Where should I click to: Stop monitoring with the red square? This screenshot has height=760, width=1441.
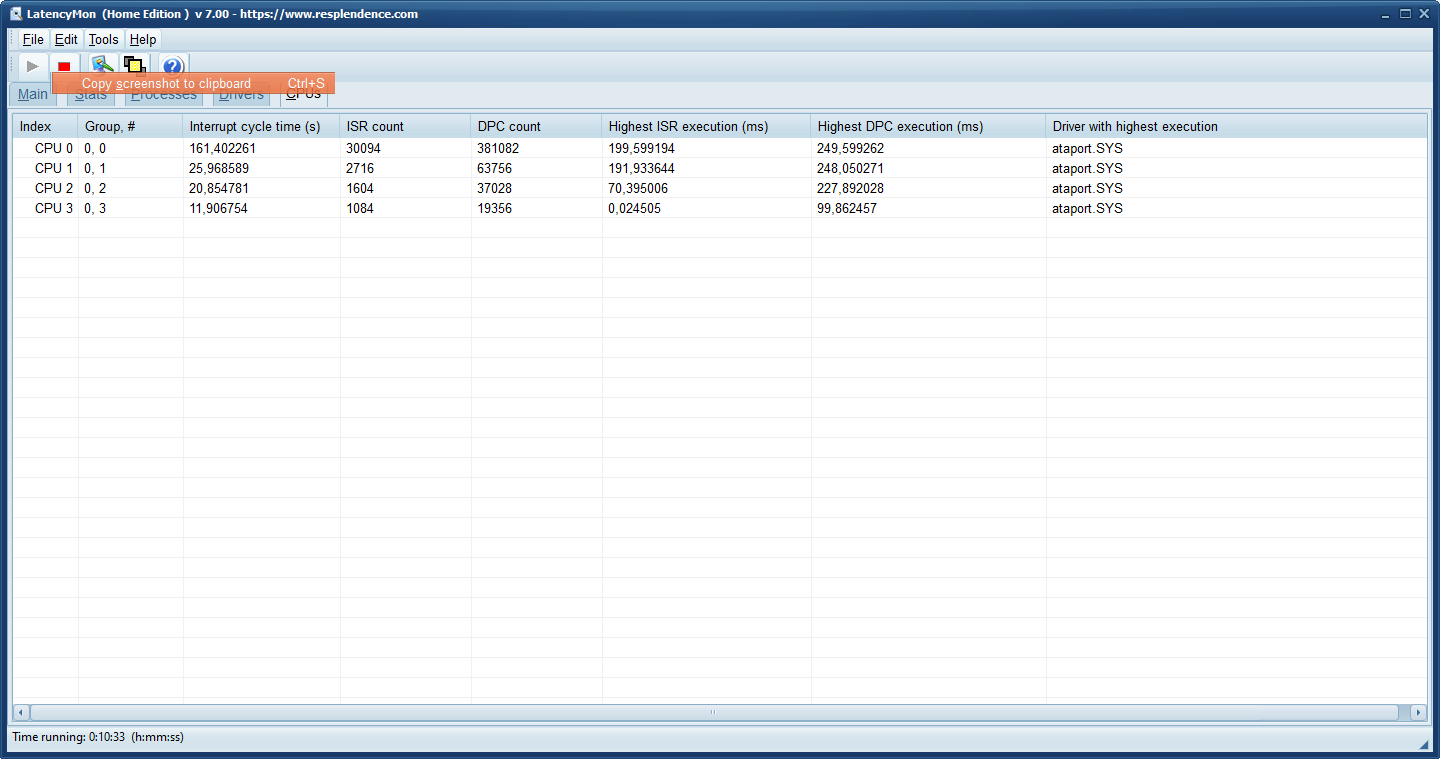coord(64,66)
